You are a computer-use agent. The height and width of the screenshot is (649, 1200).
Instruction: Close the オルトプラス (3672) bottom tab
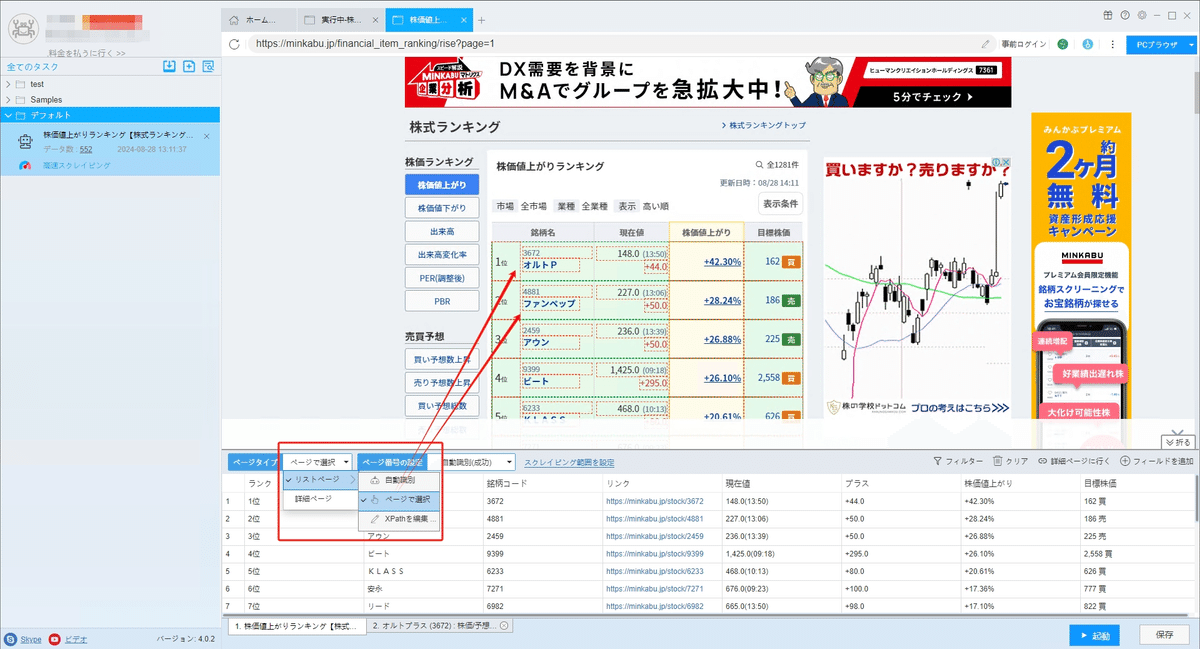pos(504,626)
